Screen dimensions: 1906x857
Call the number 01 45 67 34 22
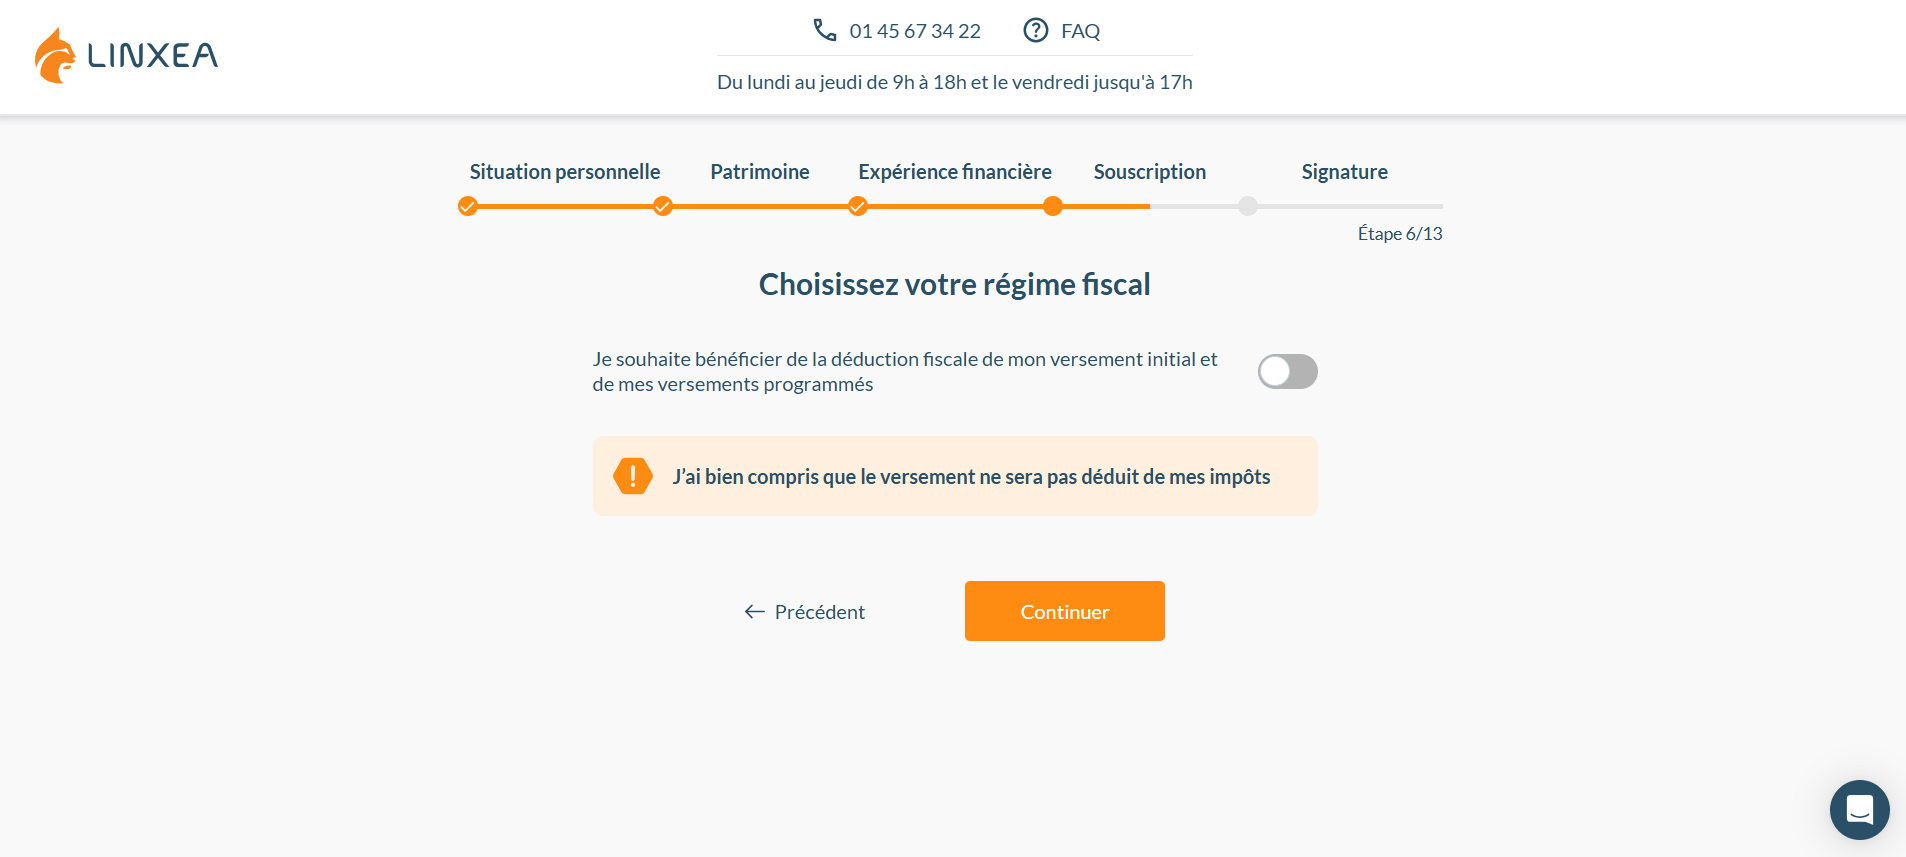913,30
